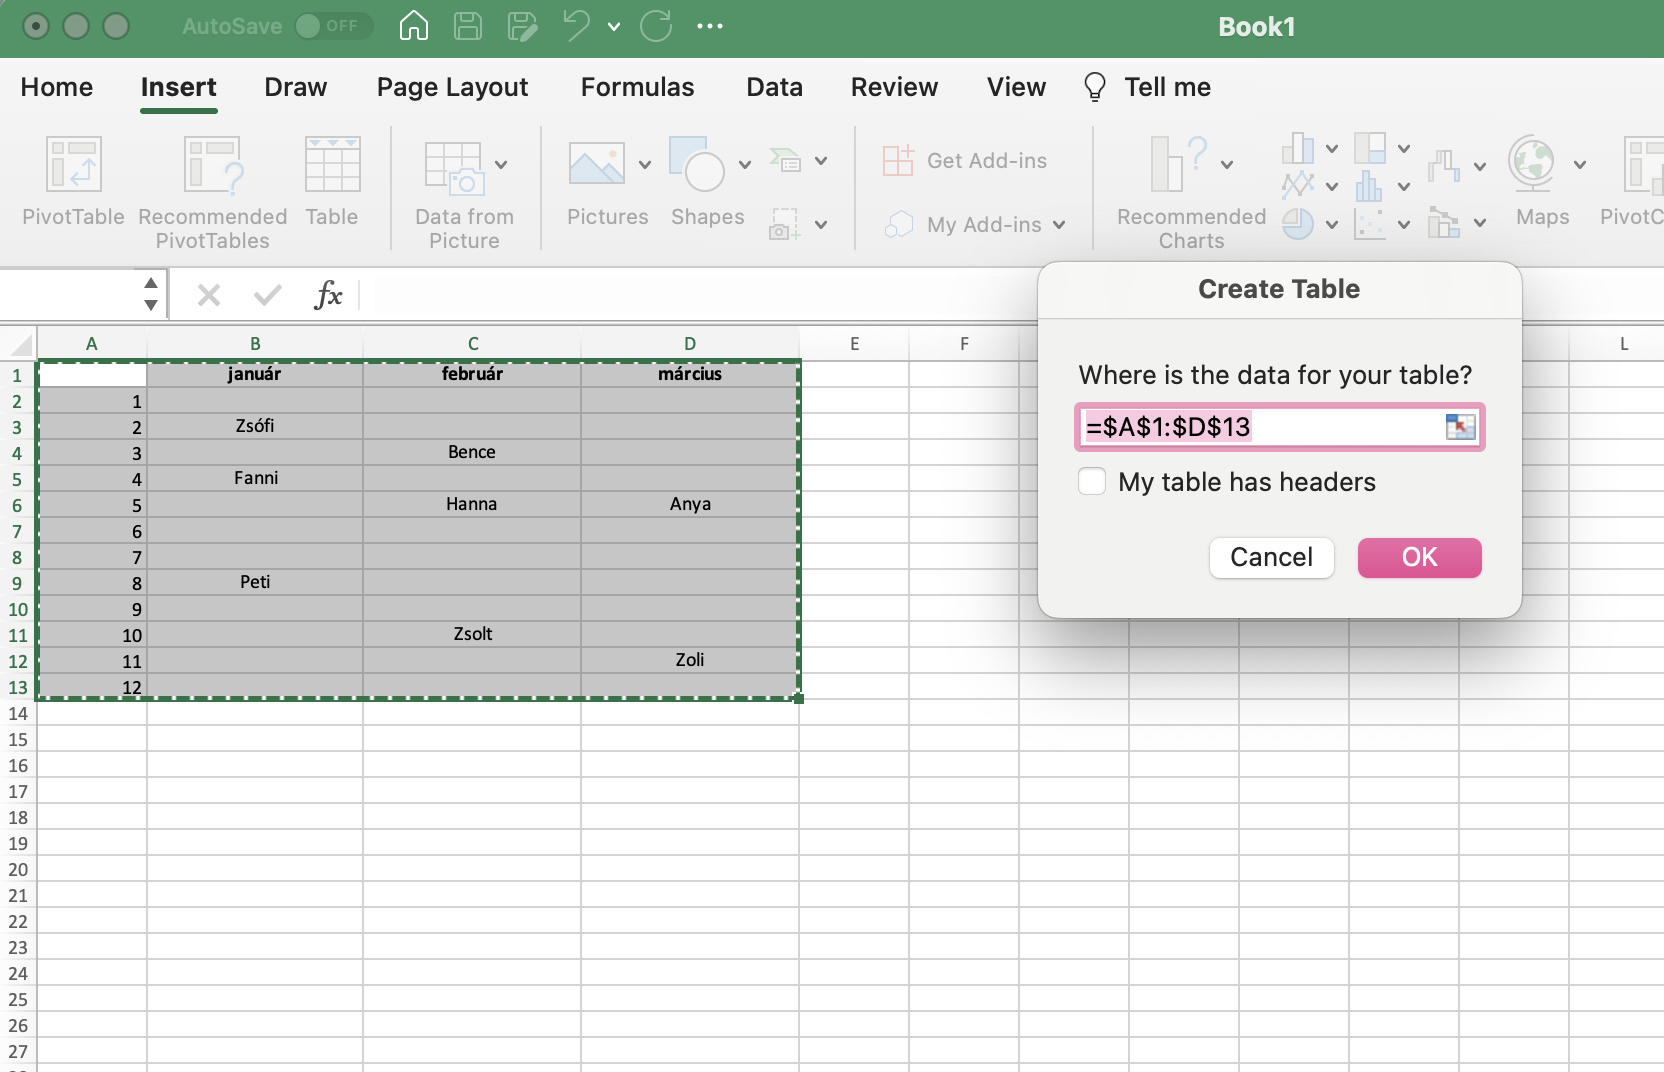Viewport: 1664px width, 1072px height.
Task: Click the PivotTable icon
Action: [73, 165]
